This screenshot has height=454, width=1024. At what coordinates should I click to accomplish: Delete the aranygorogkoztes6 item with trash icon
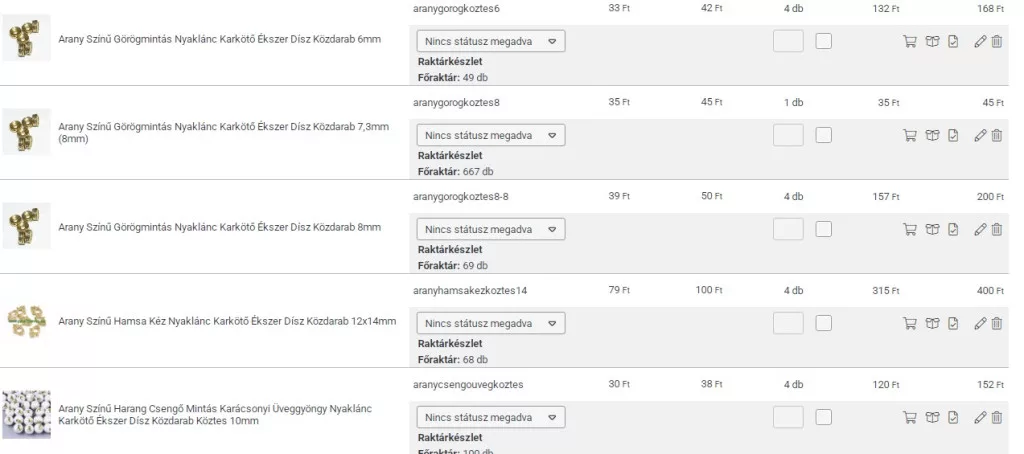[x=997, y=42]
